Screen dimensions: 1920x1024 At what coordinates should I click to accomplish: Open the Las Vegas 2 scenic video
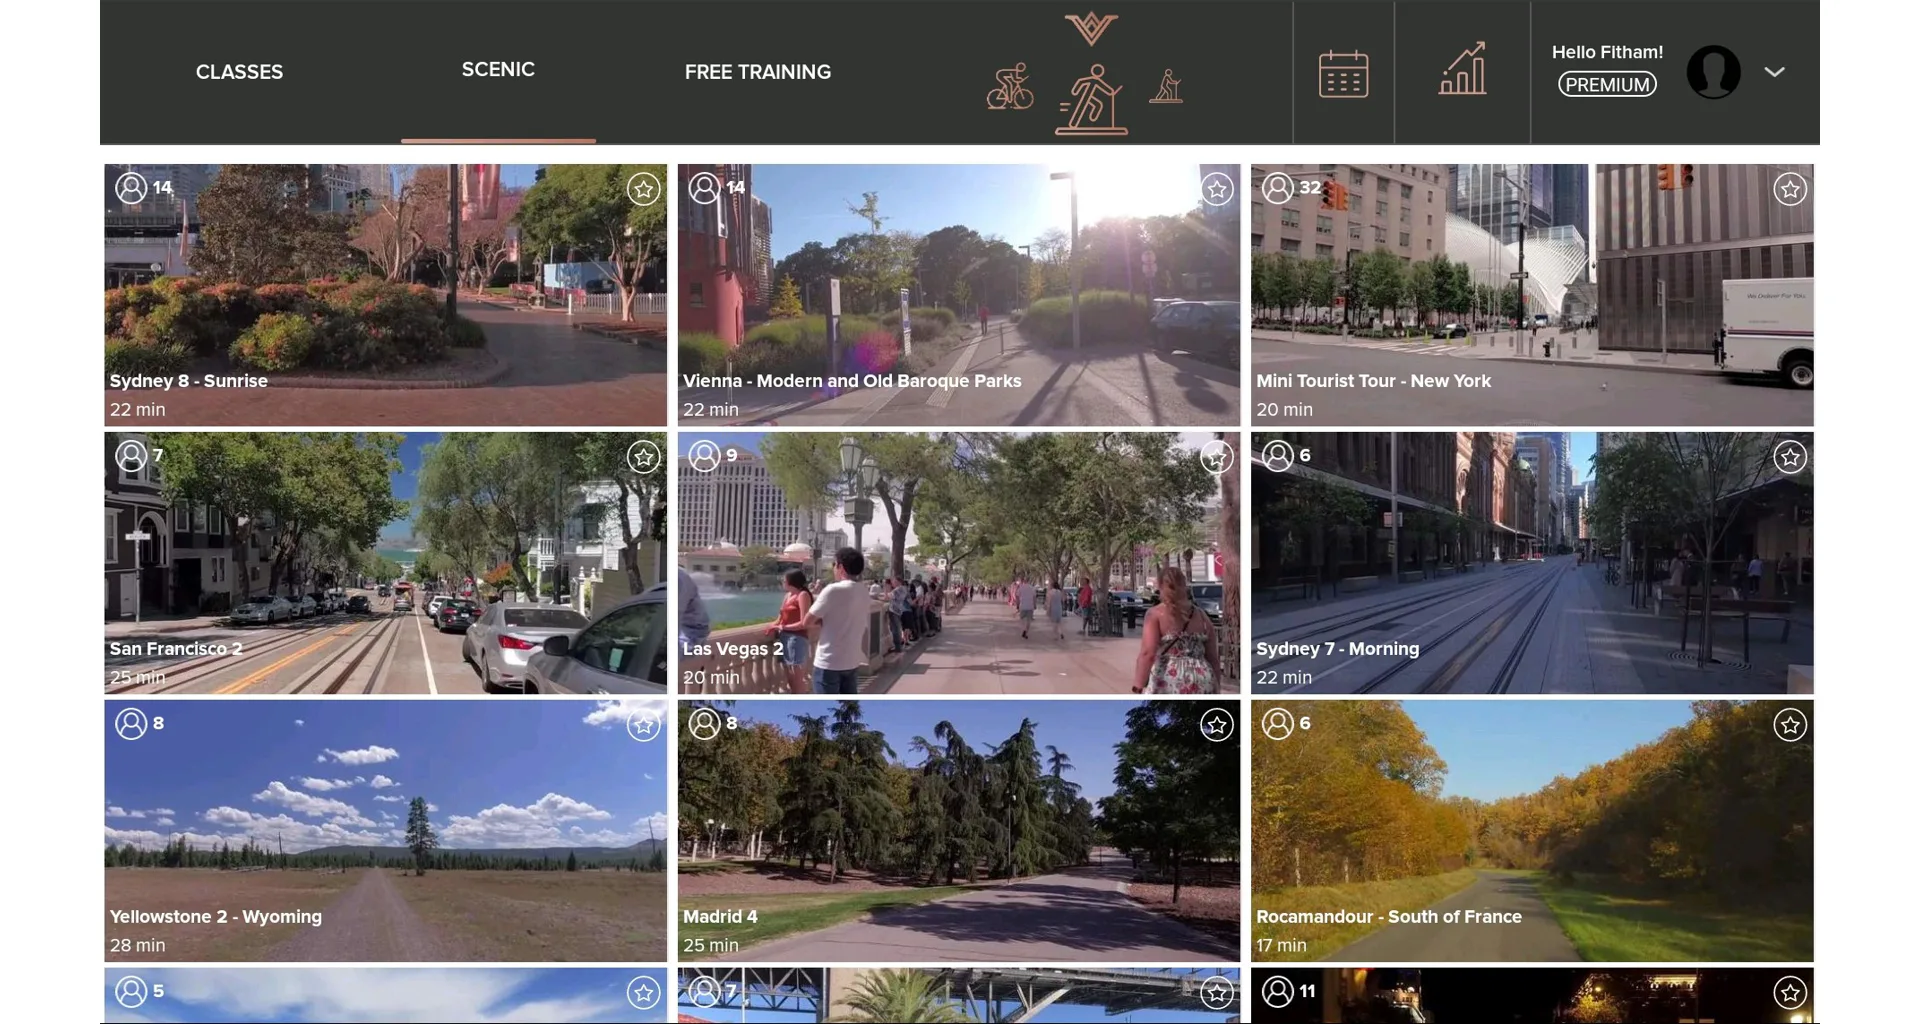(958, 563)
